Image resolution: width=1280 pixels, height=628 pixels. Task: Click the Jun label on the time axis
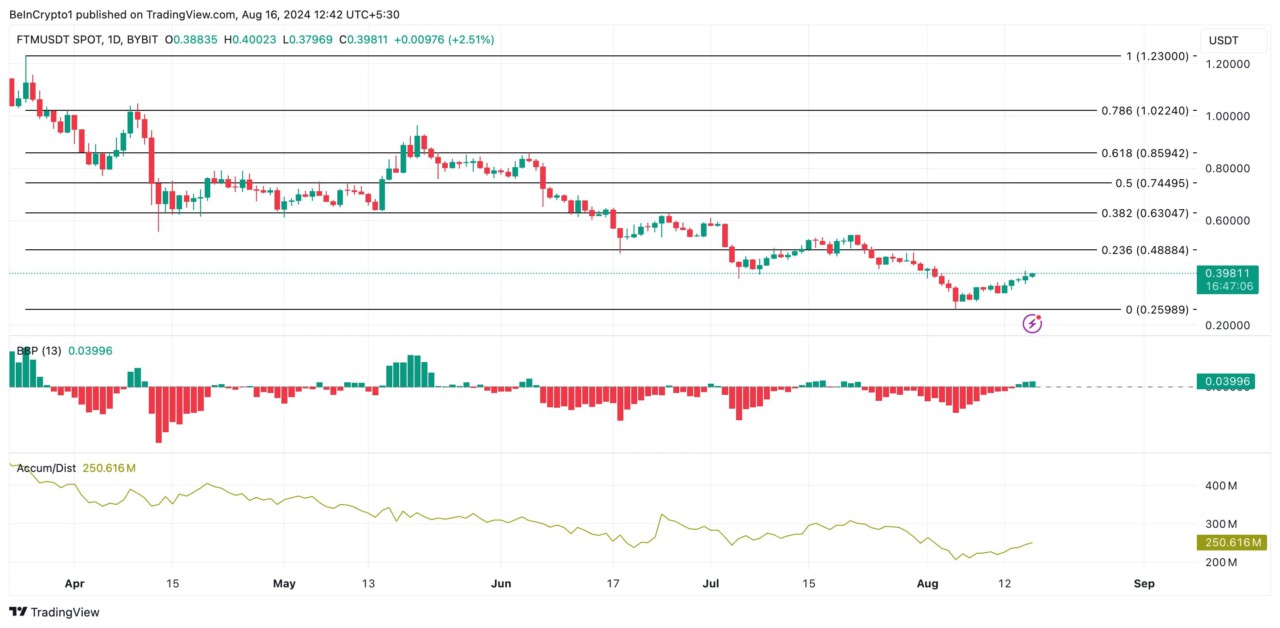[502, 582]
